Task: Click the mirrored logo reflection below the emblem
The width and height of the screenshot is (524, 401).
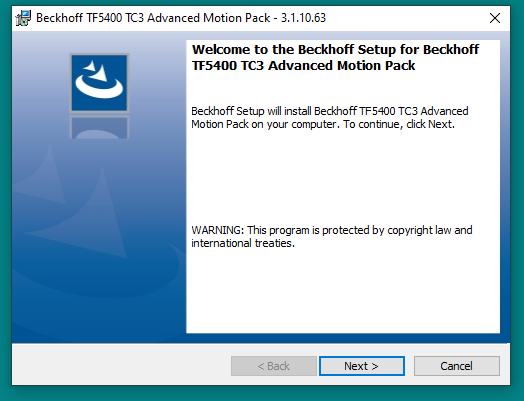Action: pos(99,127)
